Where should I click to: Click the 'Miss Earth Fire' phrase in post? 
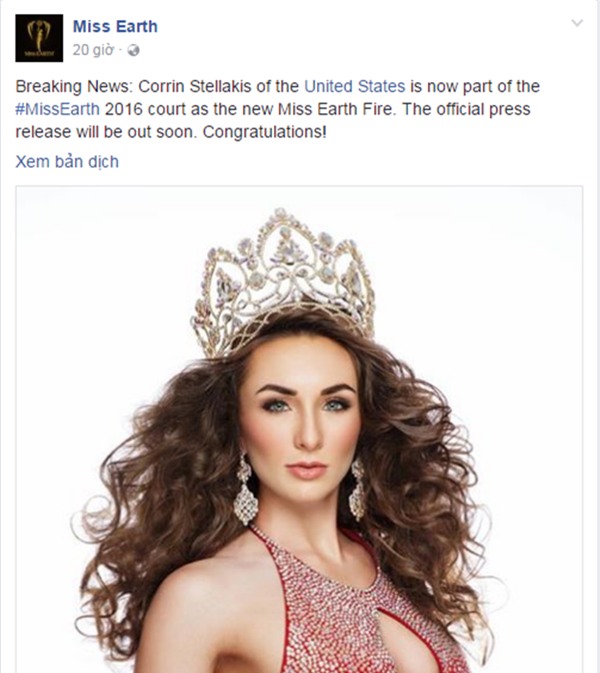coord(335,109)
